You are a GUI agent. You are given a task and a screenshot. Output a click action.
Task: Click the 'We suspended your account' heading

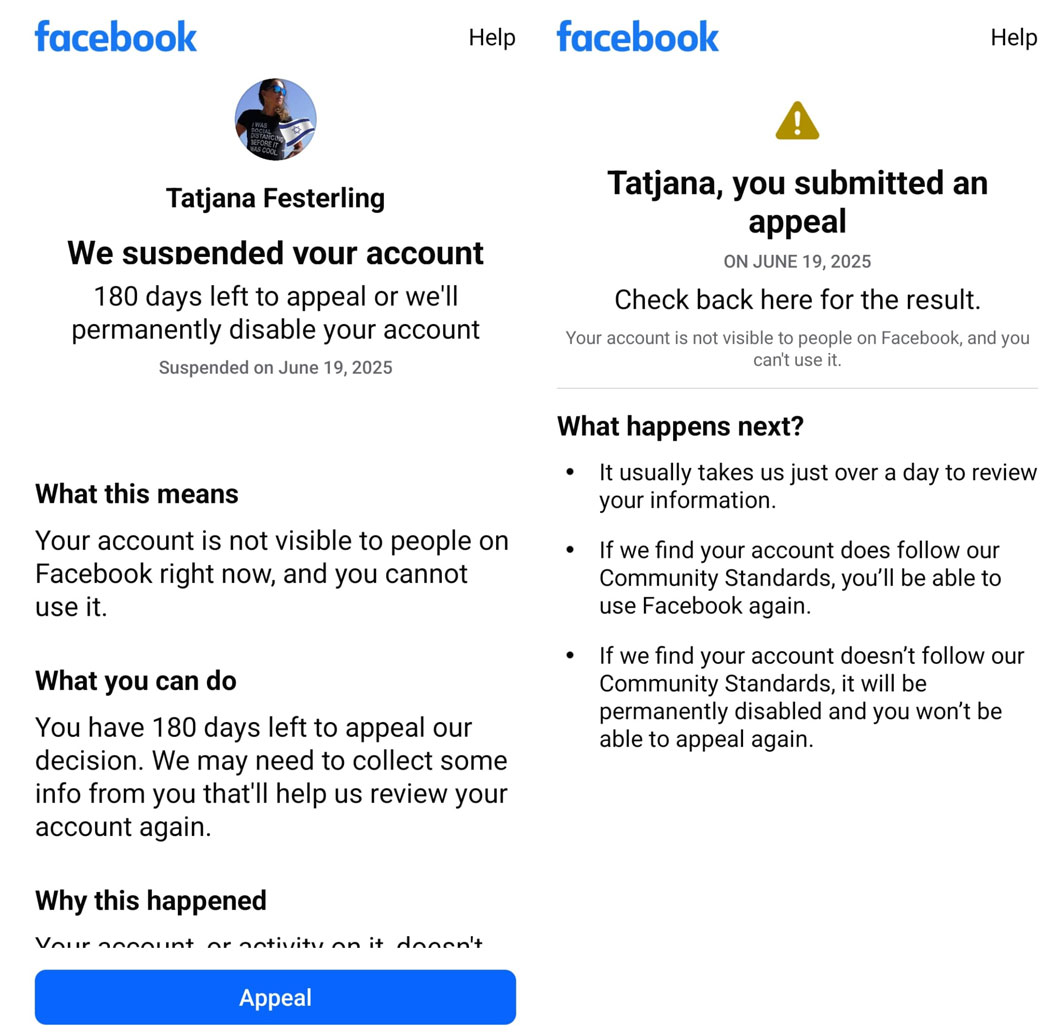coord(275,253)
